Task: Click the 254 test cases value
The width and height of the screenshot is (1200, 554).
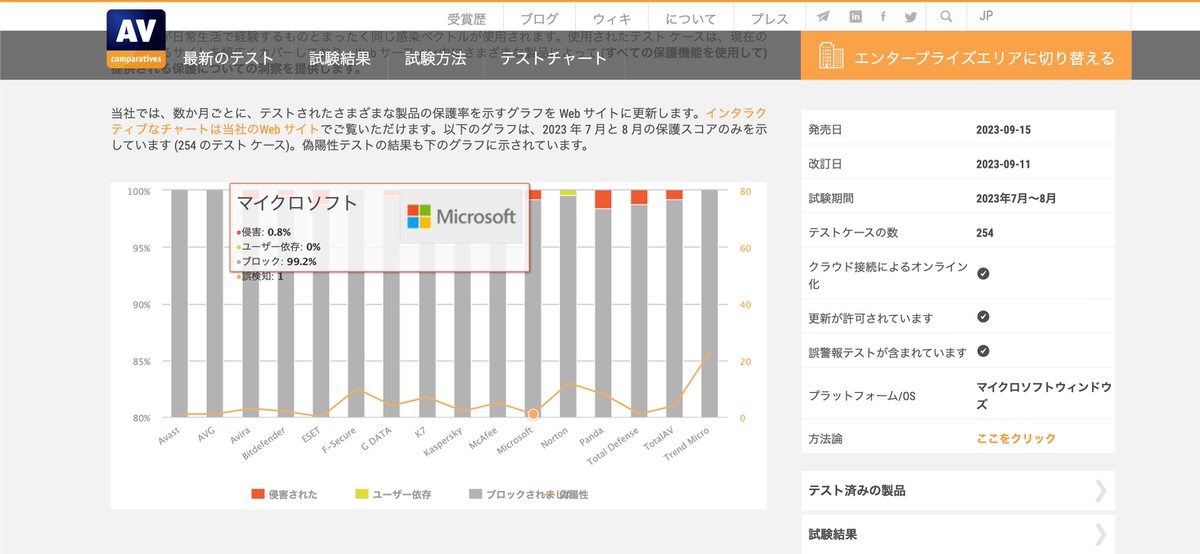Action: coord(985,232)
